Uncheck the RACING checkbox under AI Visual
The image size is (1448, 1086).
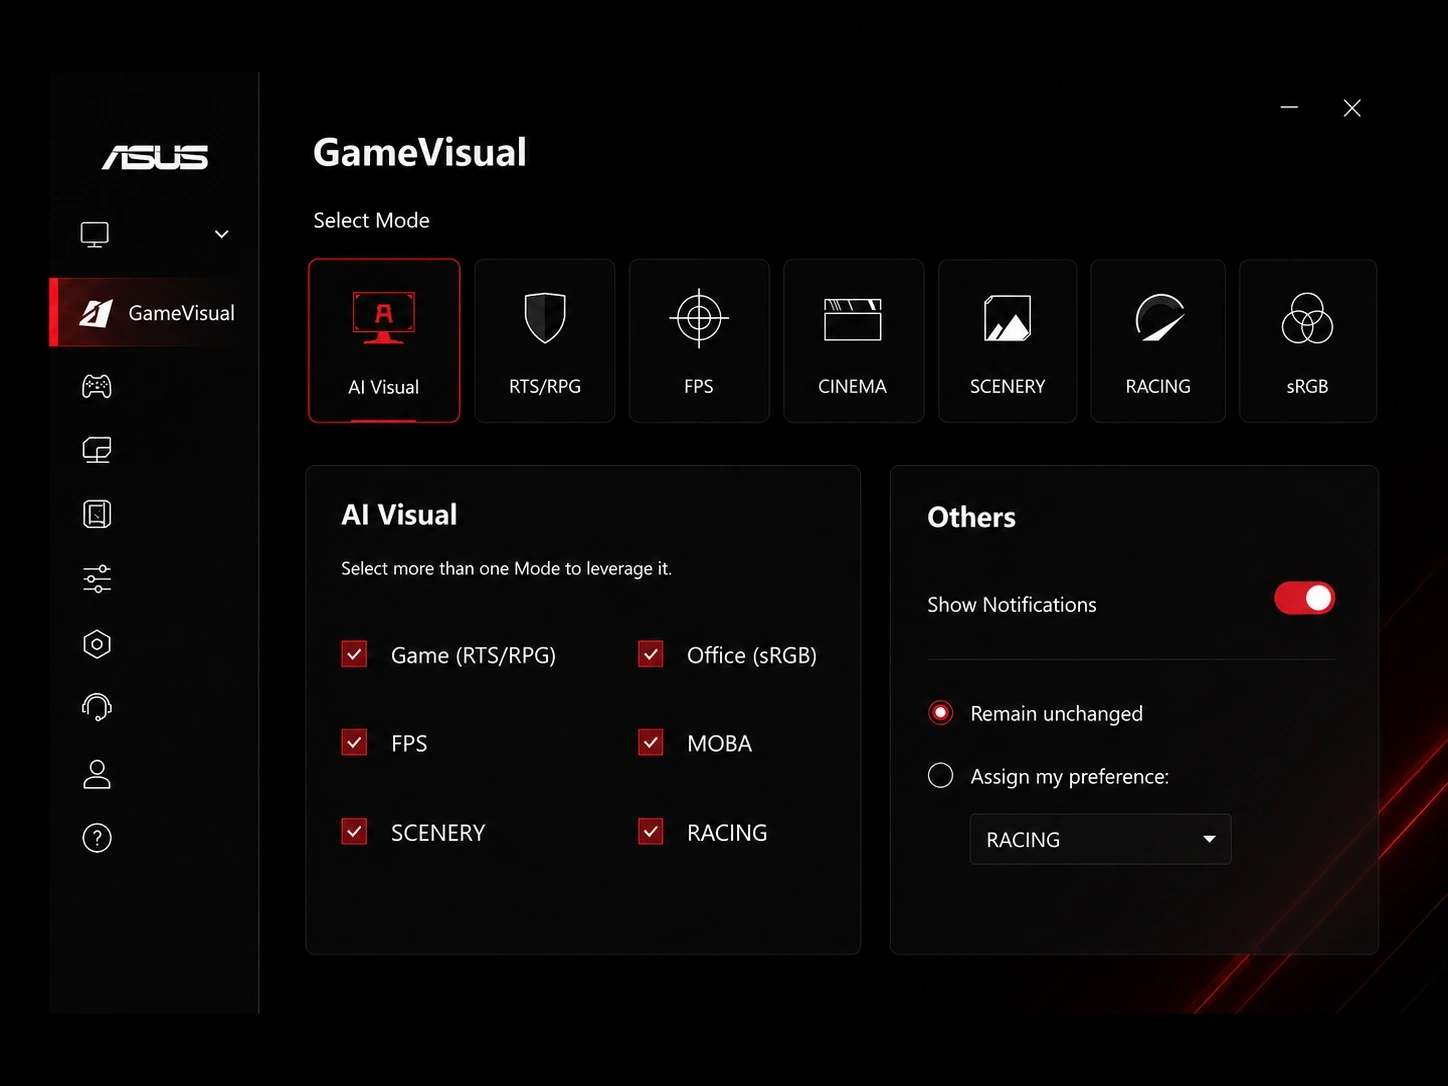(x=651, y=831)
